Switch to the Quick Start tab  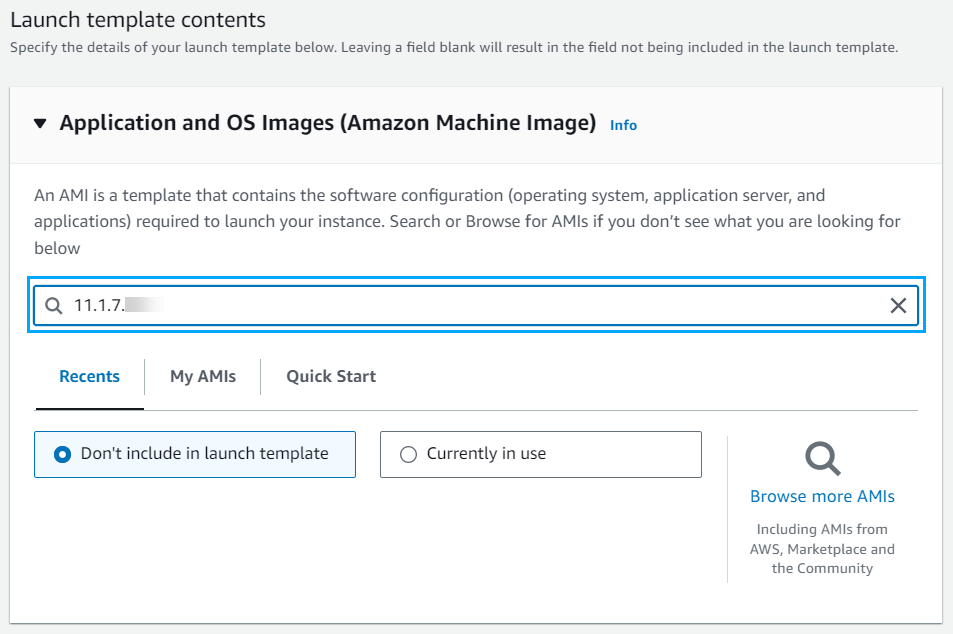tap(331, 376)
